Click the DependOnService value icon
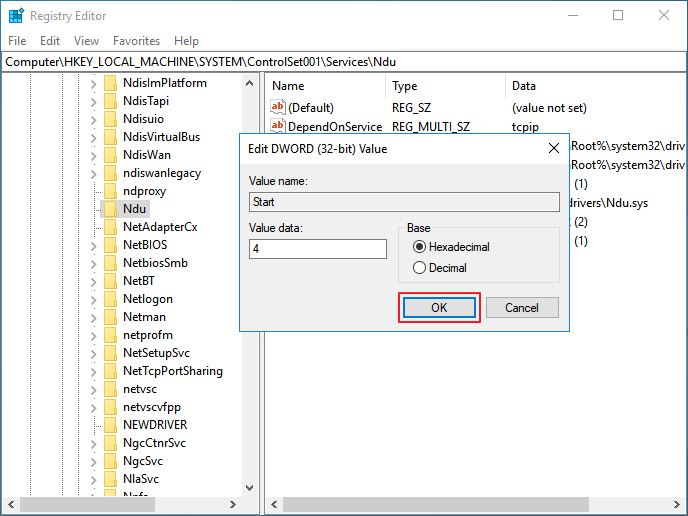This screenshot has width=688, height=516. pyautogui.click(x=278, y=126)
